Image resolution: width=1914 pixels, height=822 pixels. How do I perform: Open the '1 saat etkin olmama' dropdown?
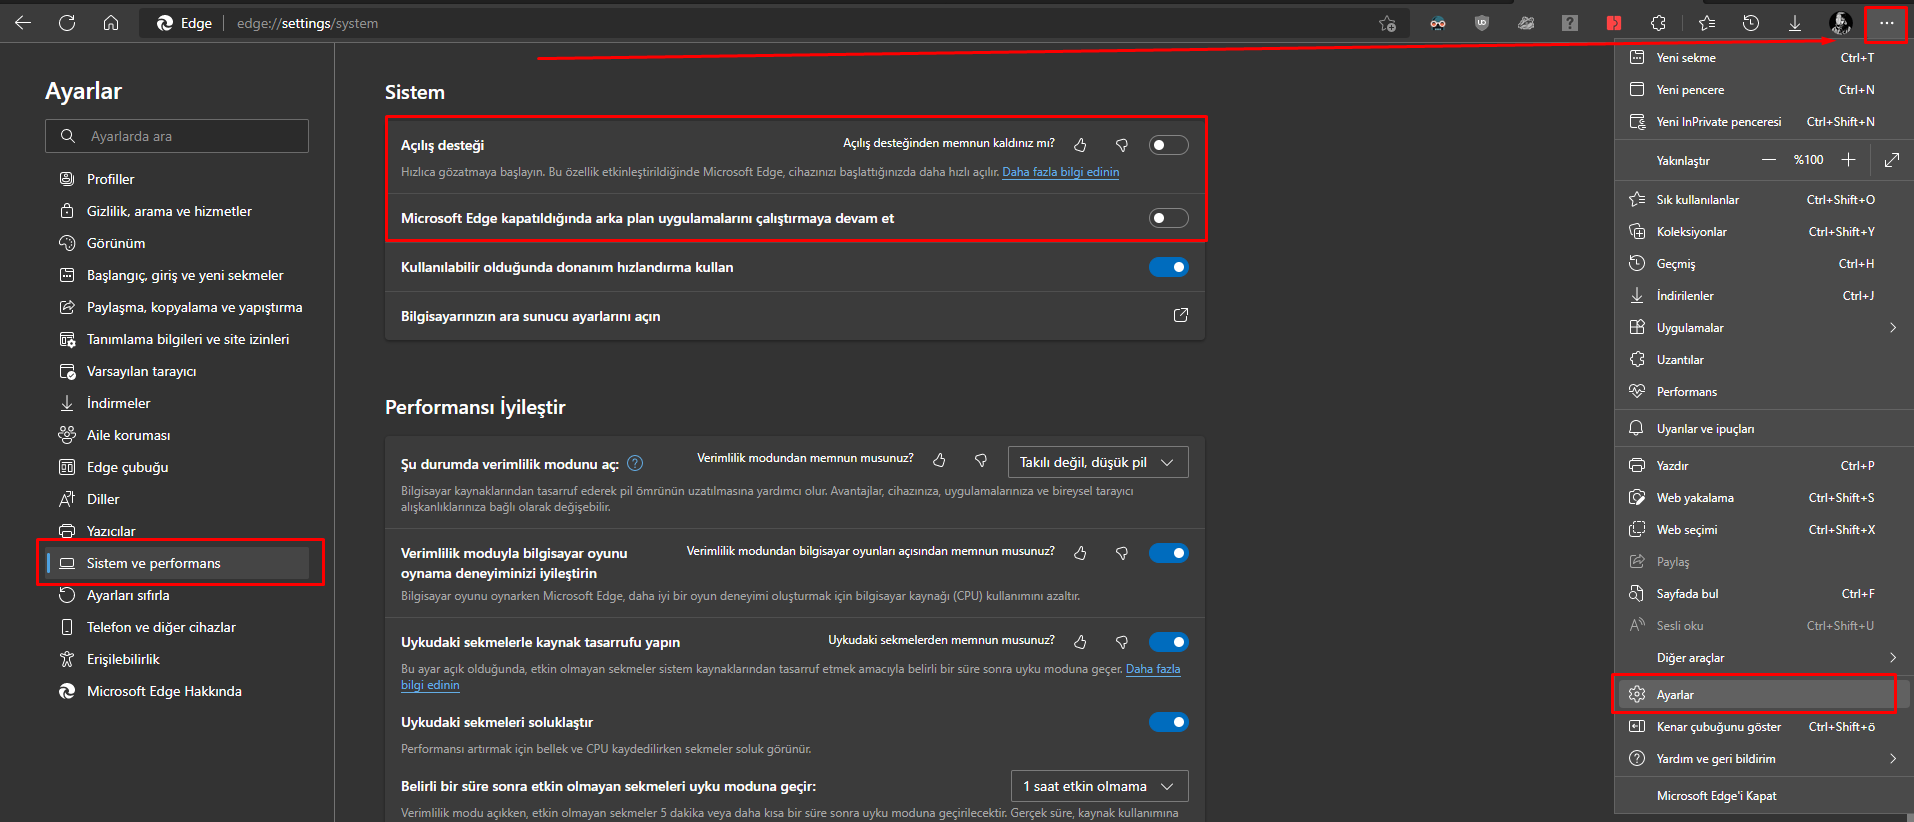(1100, 786)
